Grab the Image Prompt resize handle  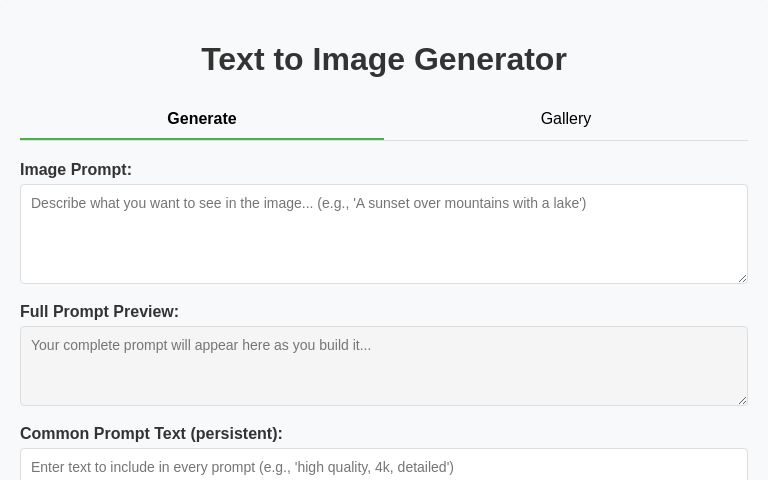(742, 278)
